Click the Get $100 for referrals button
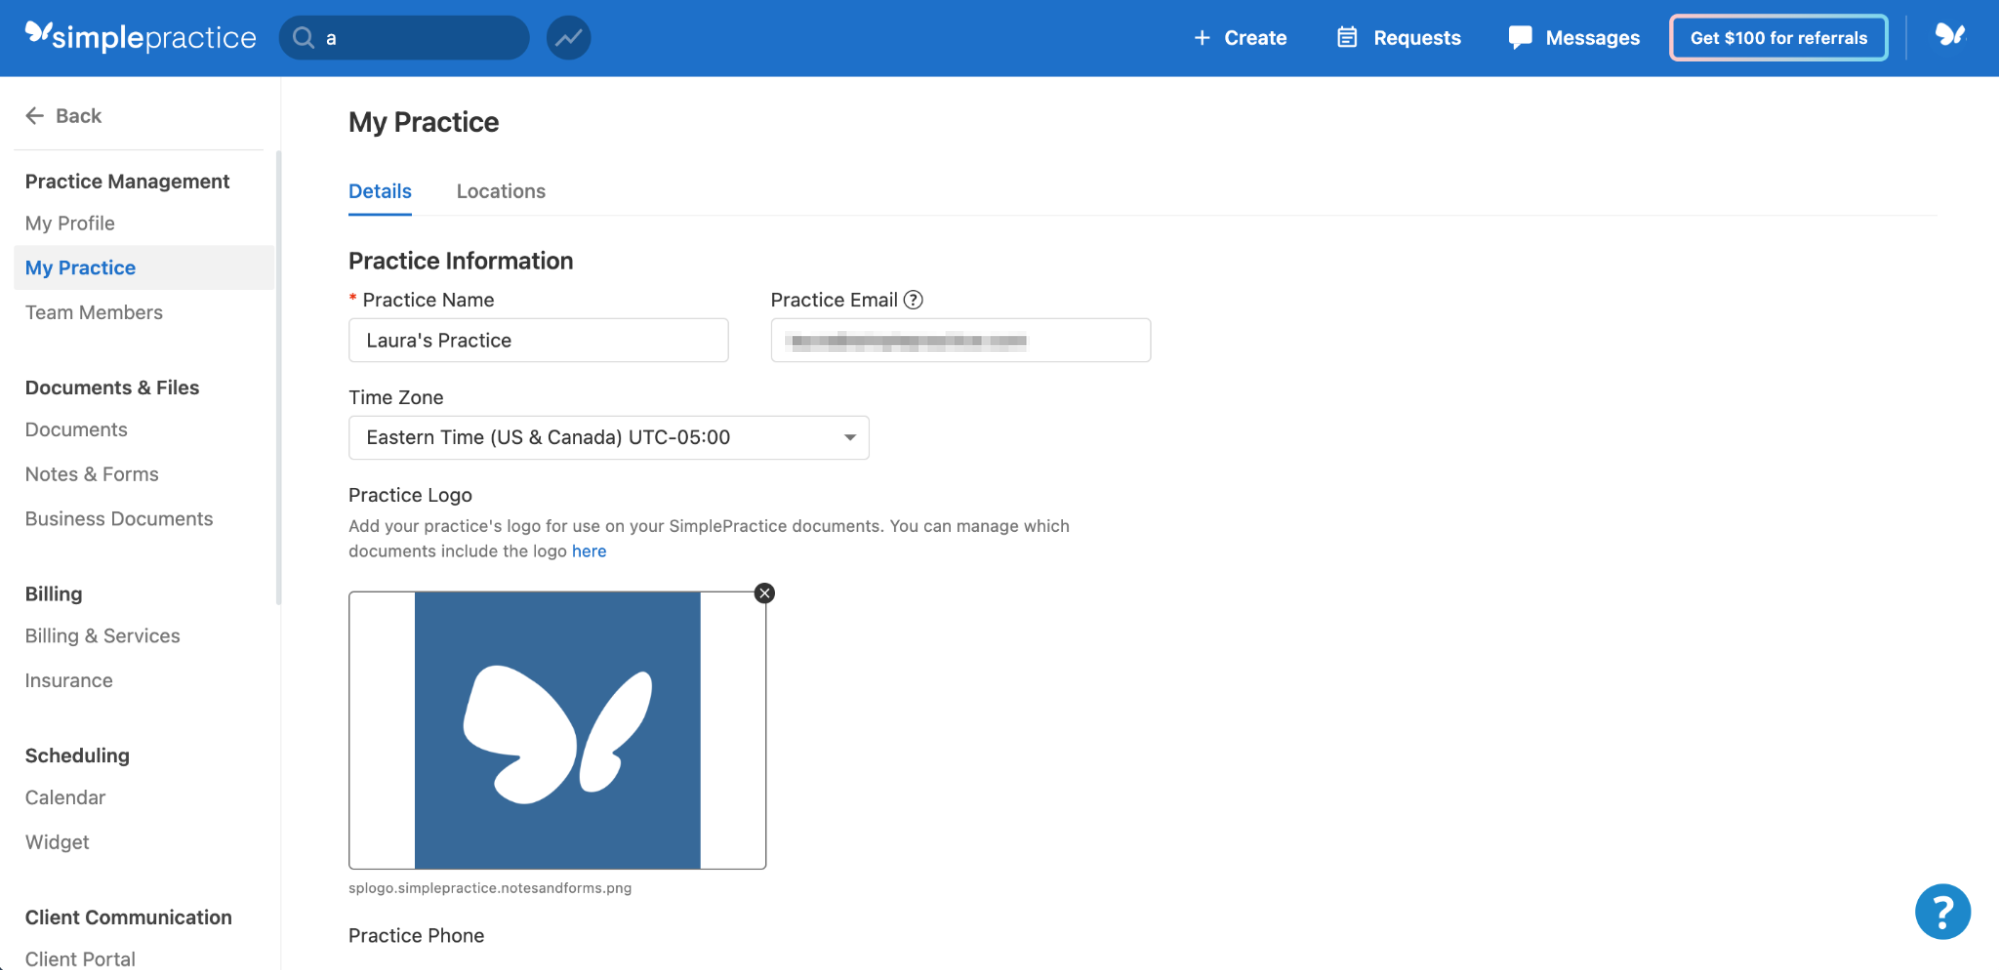This screenshot has height=971, width=1999. tap(1778, 37)
